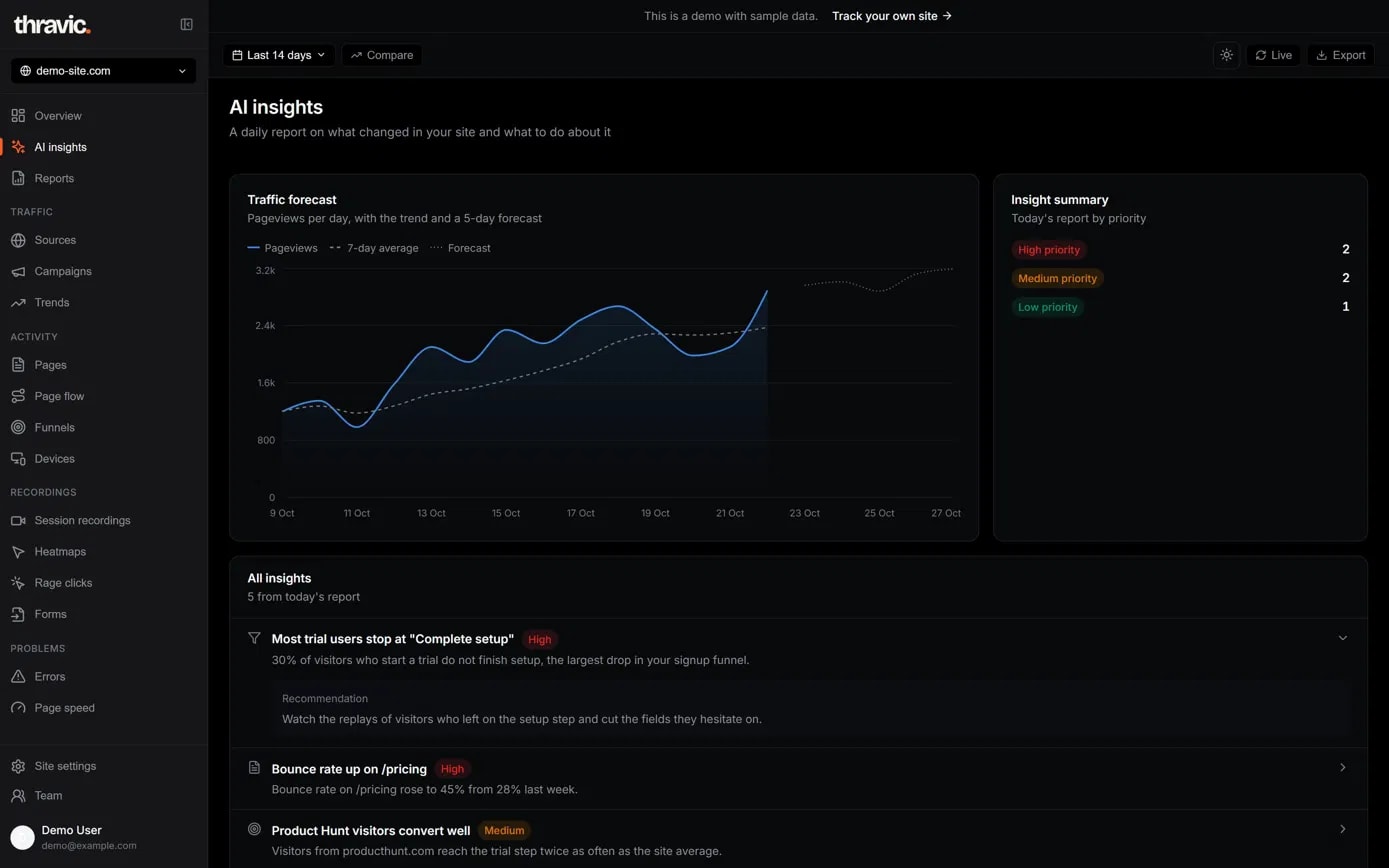Click the Errors warning triangle icon
The width and height of the screenshot is (1389, 868).
(x=18, y=676)
